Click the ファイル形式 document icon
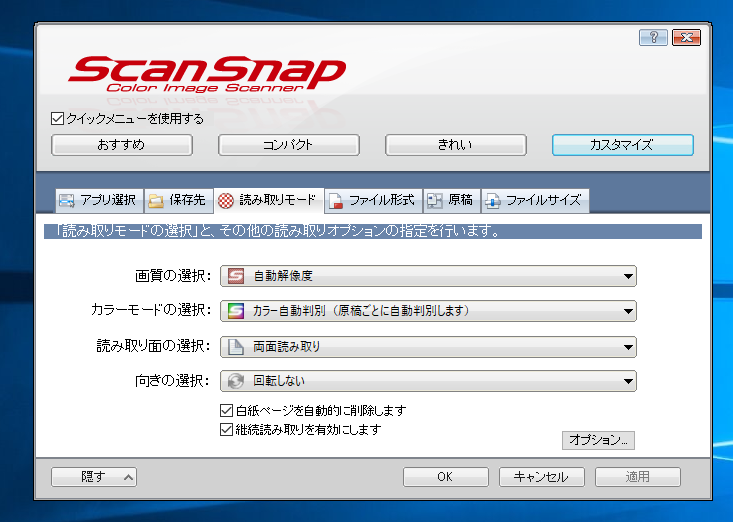Viewport: 733px width, 522px height. click(336, 201)
